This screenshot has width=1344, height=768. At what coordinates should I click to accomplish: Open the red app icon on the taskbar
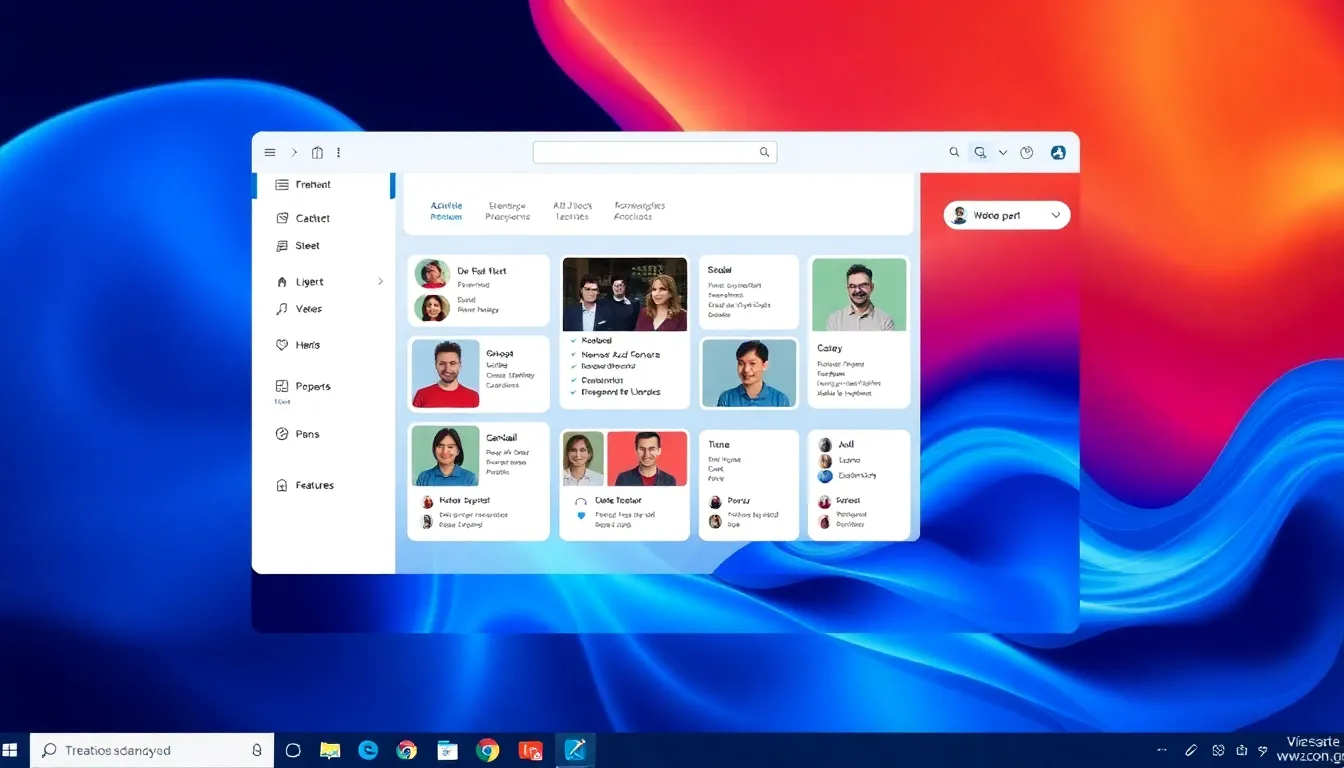click(x=530, y=750)
